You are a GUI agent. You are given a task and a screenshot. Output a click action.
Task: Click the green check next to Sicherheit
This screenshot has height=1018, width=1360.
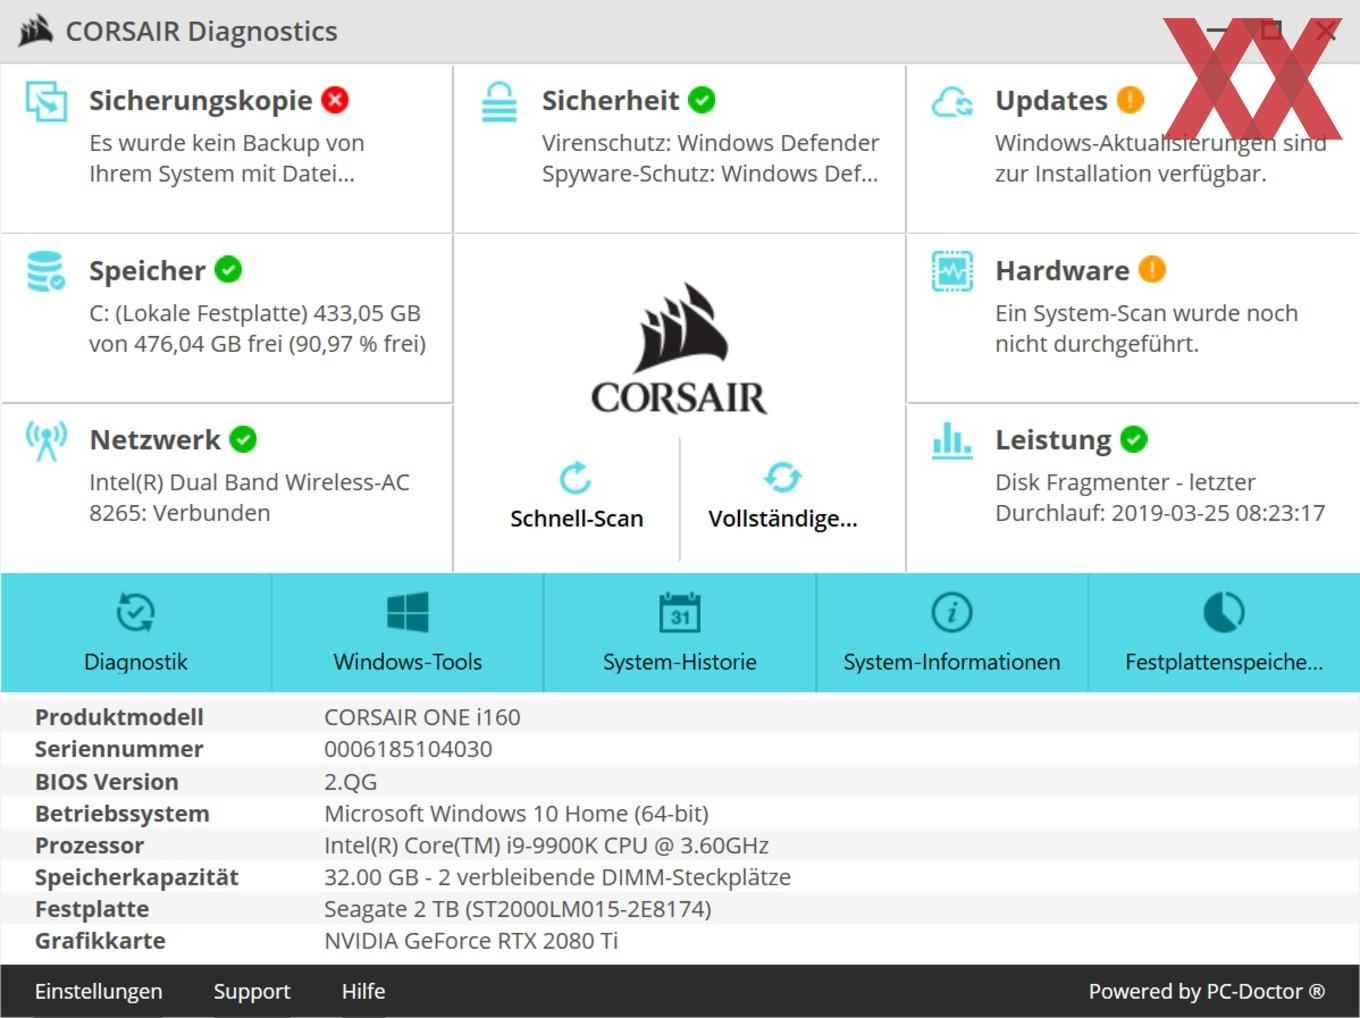click(702, 100)
